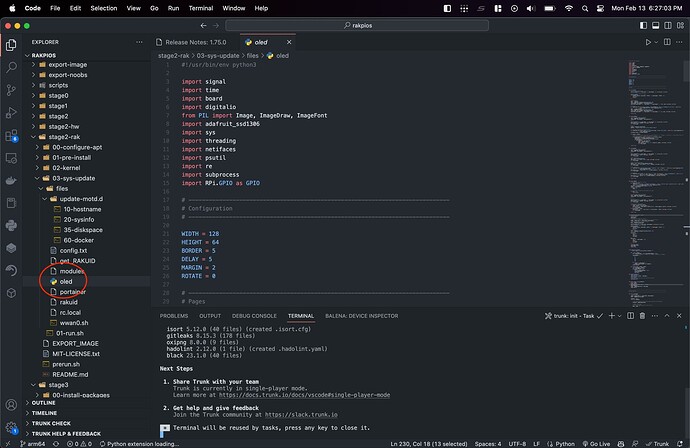The height and width of the screenshot is (448, 690).
Task: Expand the OUTLINE section
Action: click(44, 403)
